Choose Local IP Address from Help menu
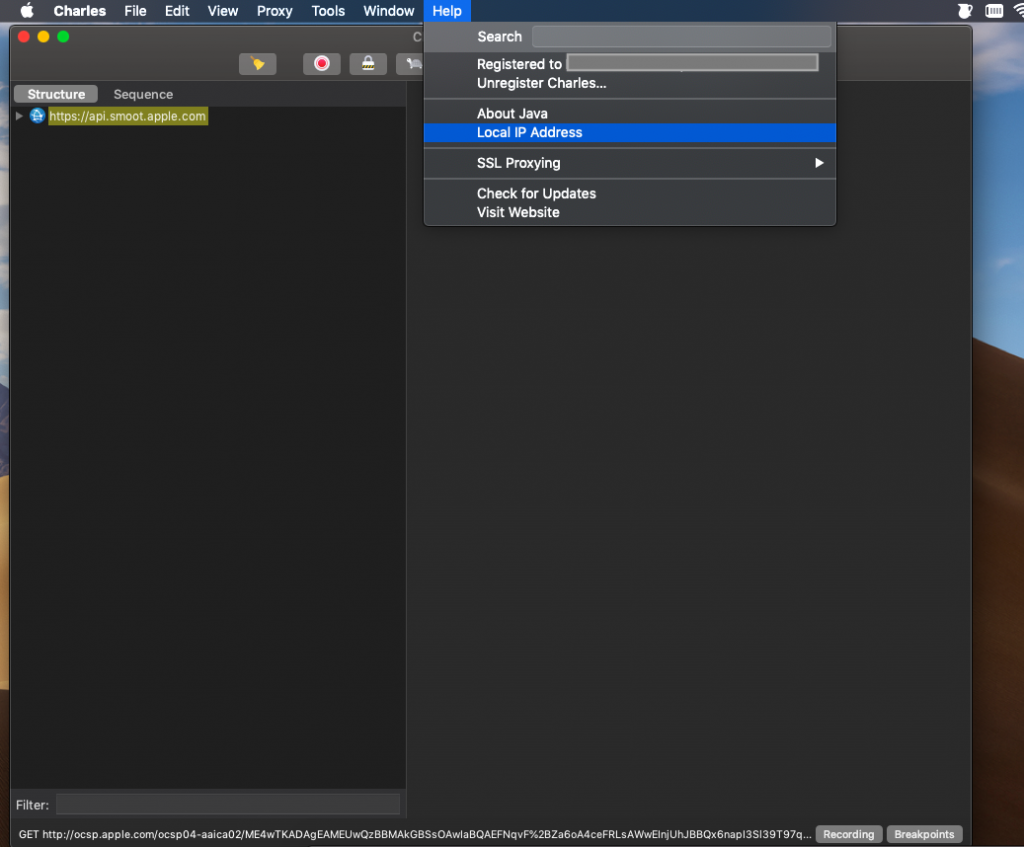 click(630, 133)
